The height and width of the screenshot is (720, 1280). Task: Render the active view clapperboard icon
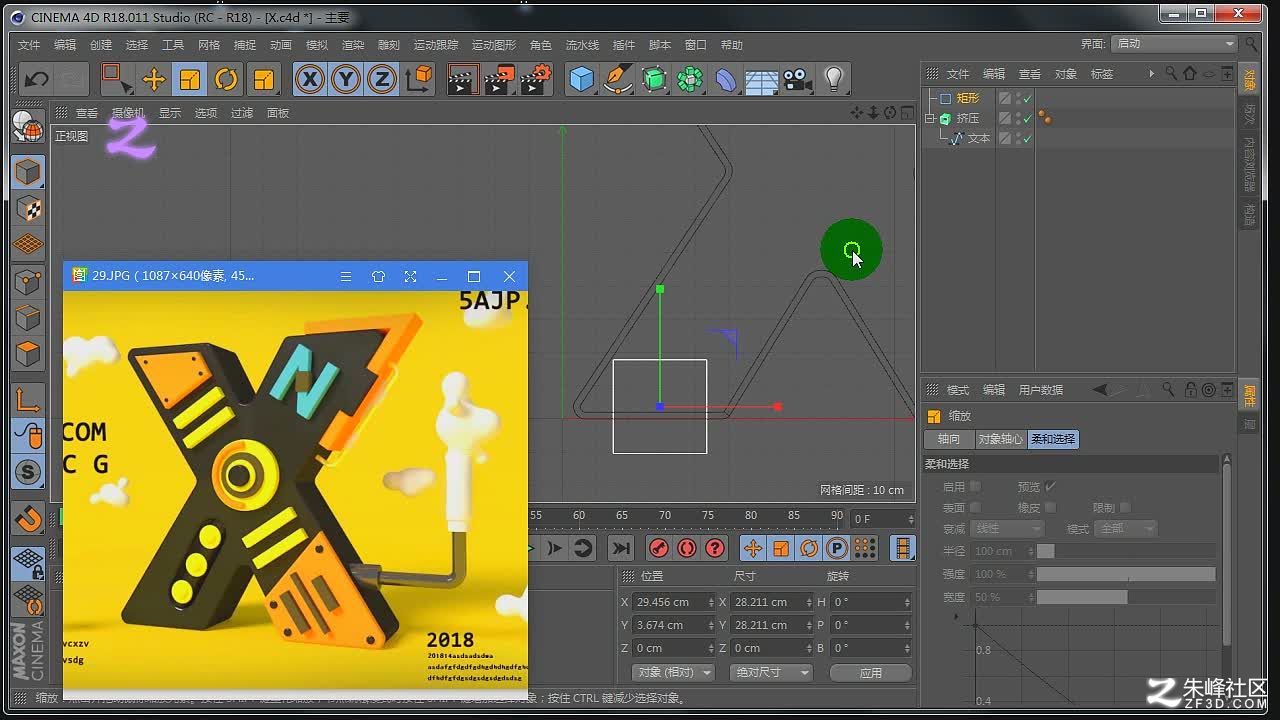coord(463,79)
